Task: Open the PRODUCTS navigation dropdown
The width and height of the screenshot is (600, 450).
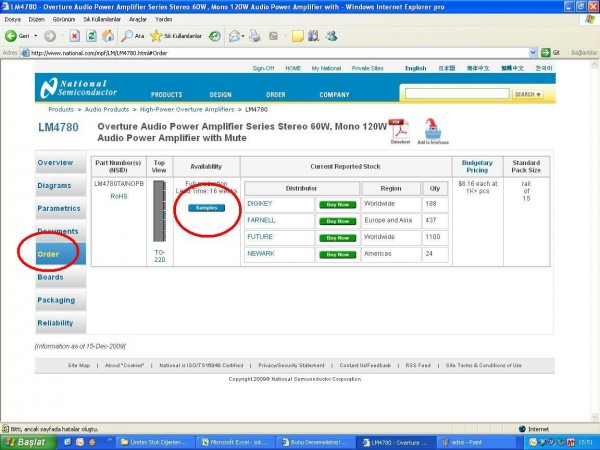Action: point(166,95)
